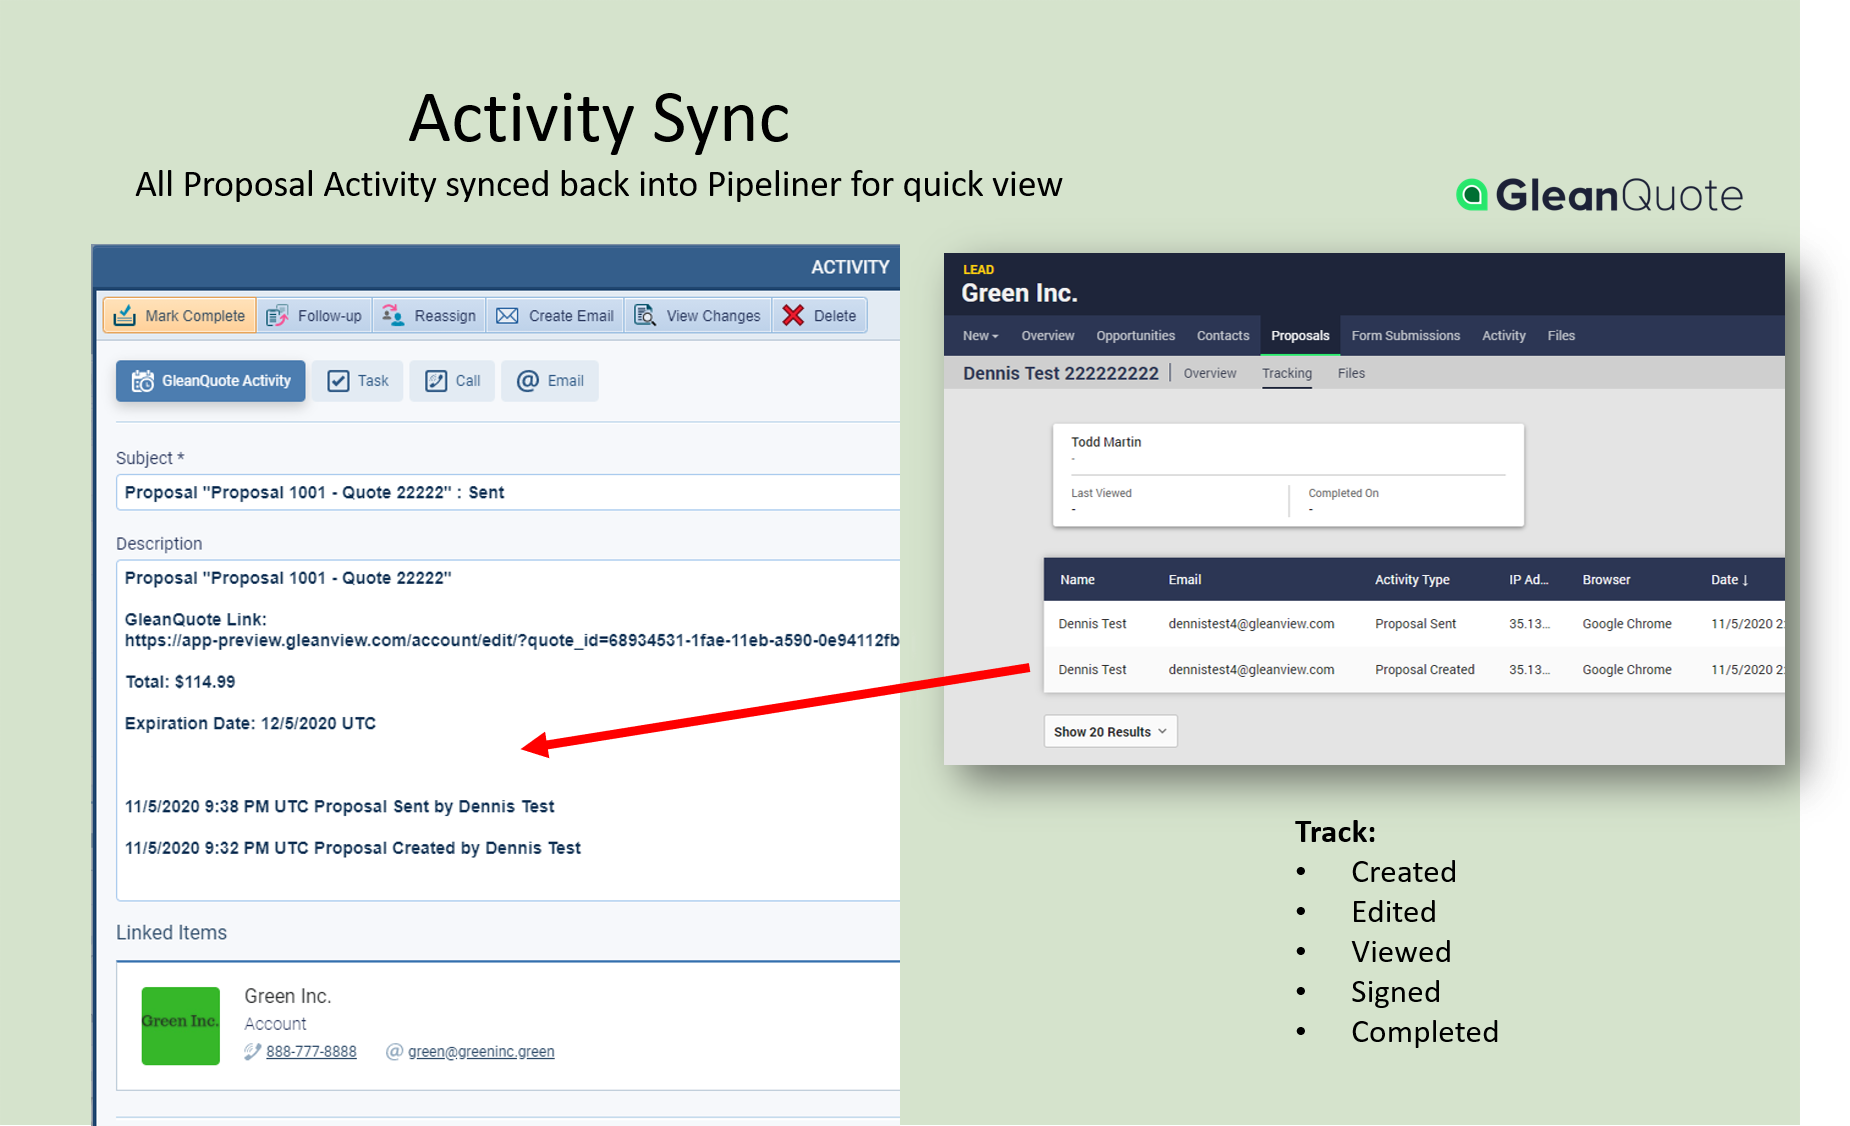Viewport: 1850px width, 1126px height.
Task: Sort table by Date column
Action: [1729, 580]
